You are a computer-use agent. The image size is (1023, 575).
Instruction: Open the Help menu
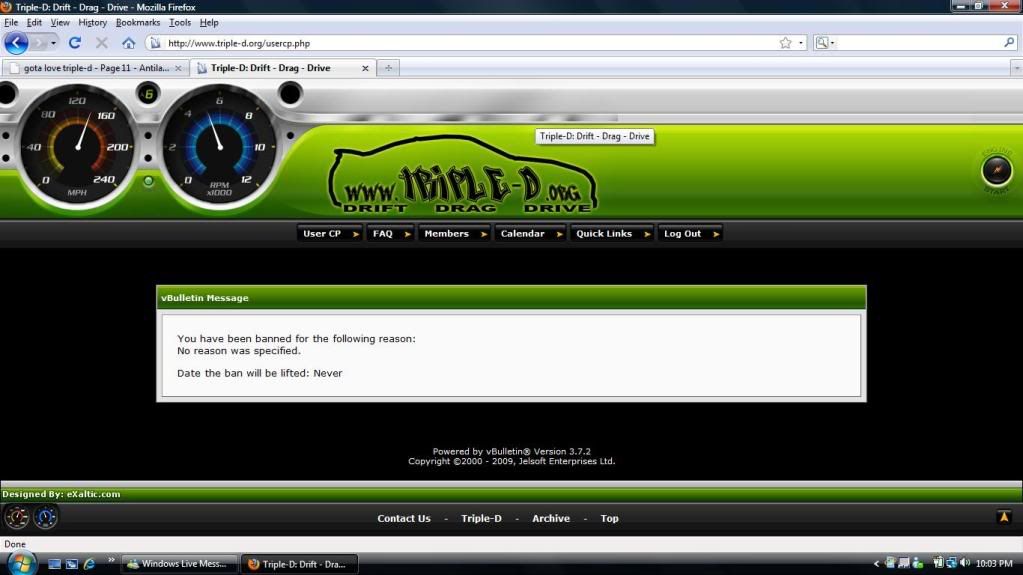pos(209,22)
